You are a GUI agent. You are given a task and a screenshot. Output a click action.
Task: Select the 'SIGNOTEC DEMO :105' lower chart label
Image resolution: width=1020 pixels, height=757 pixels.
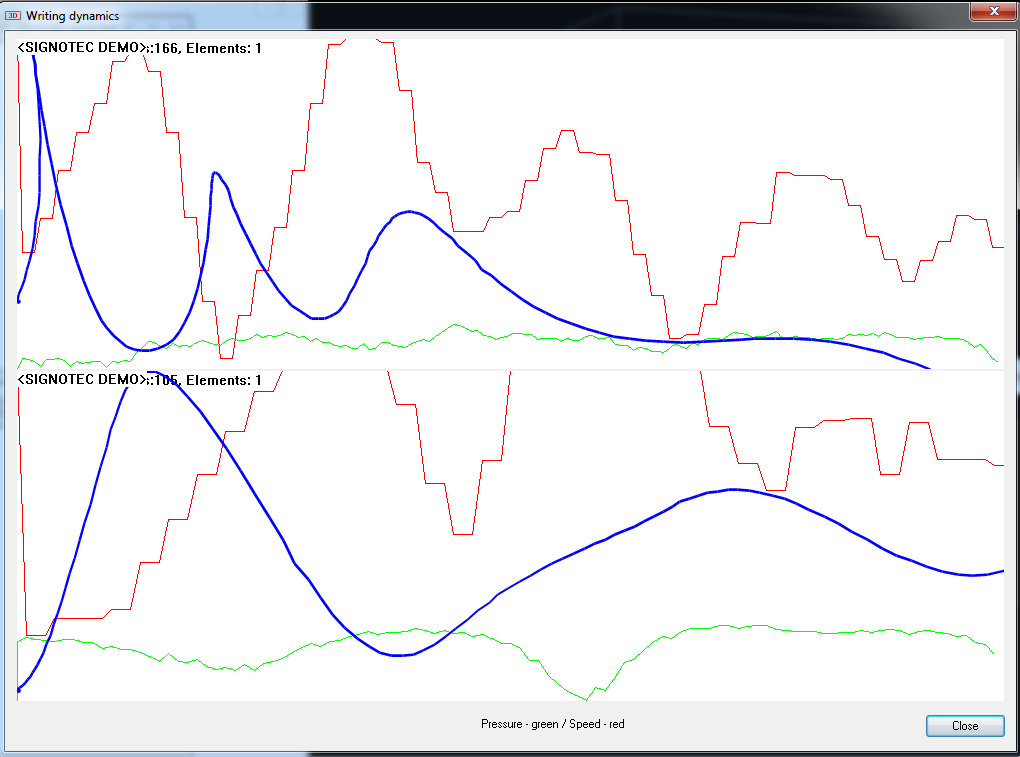click(140, 380)
